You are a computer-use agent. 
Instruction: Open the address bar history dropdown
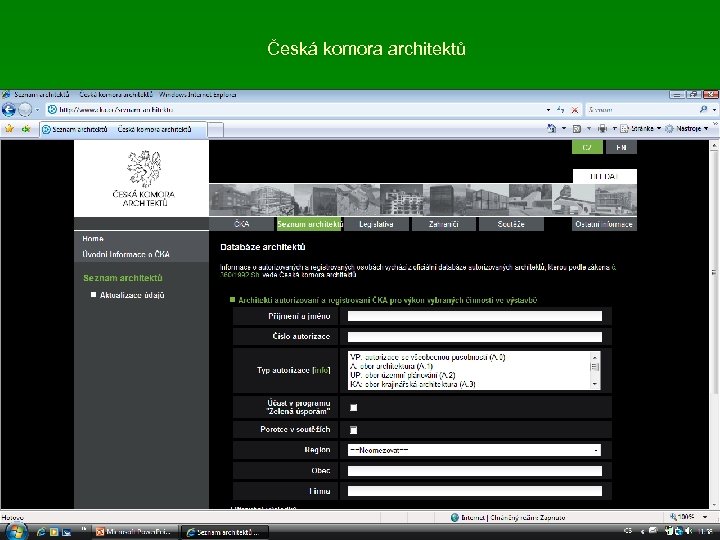click(x=548, y=110)
